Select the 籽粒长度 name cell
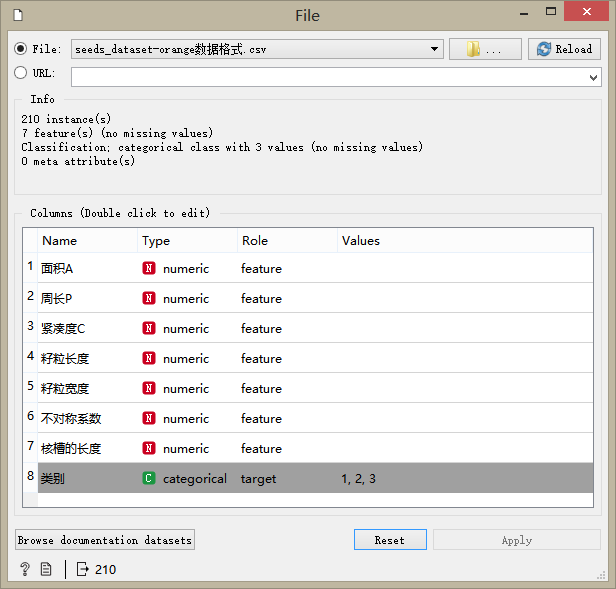 click(x=88, y=358)
